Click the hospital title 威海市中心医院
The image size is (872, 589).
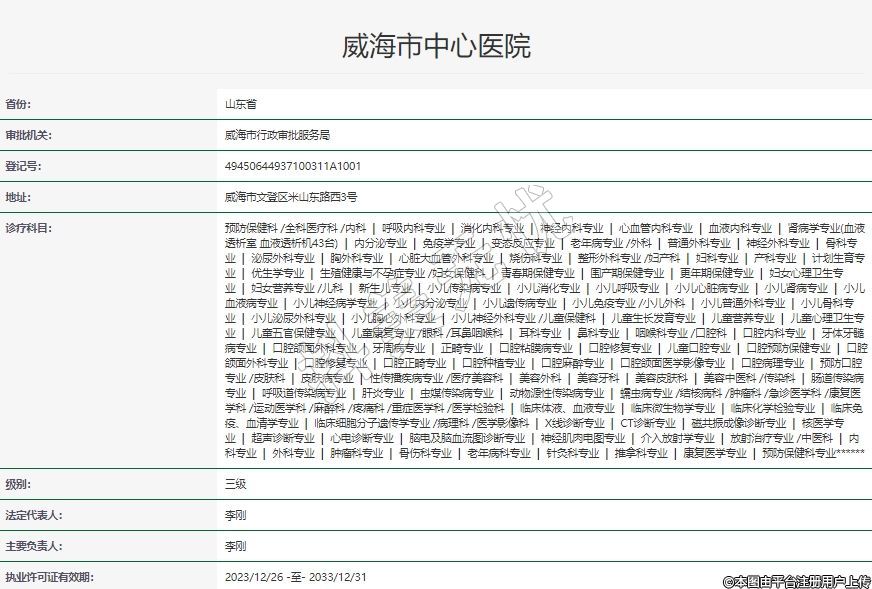(436, 46)
